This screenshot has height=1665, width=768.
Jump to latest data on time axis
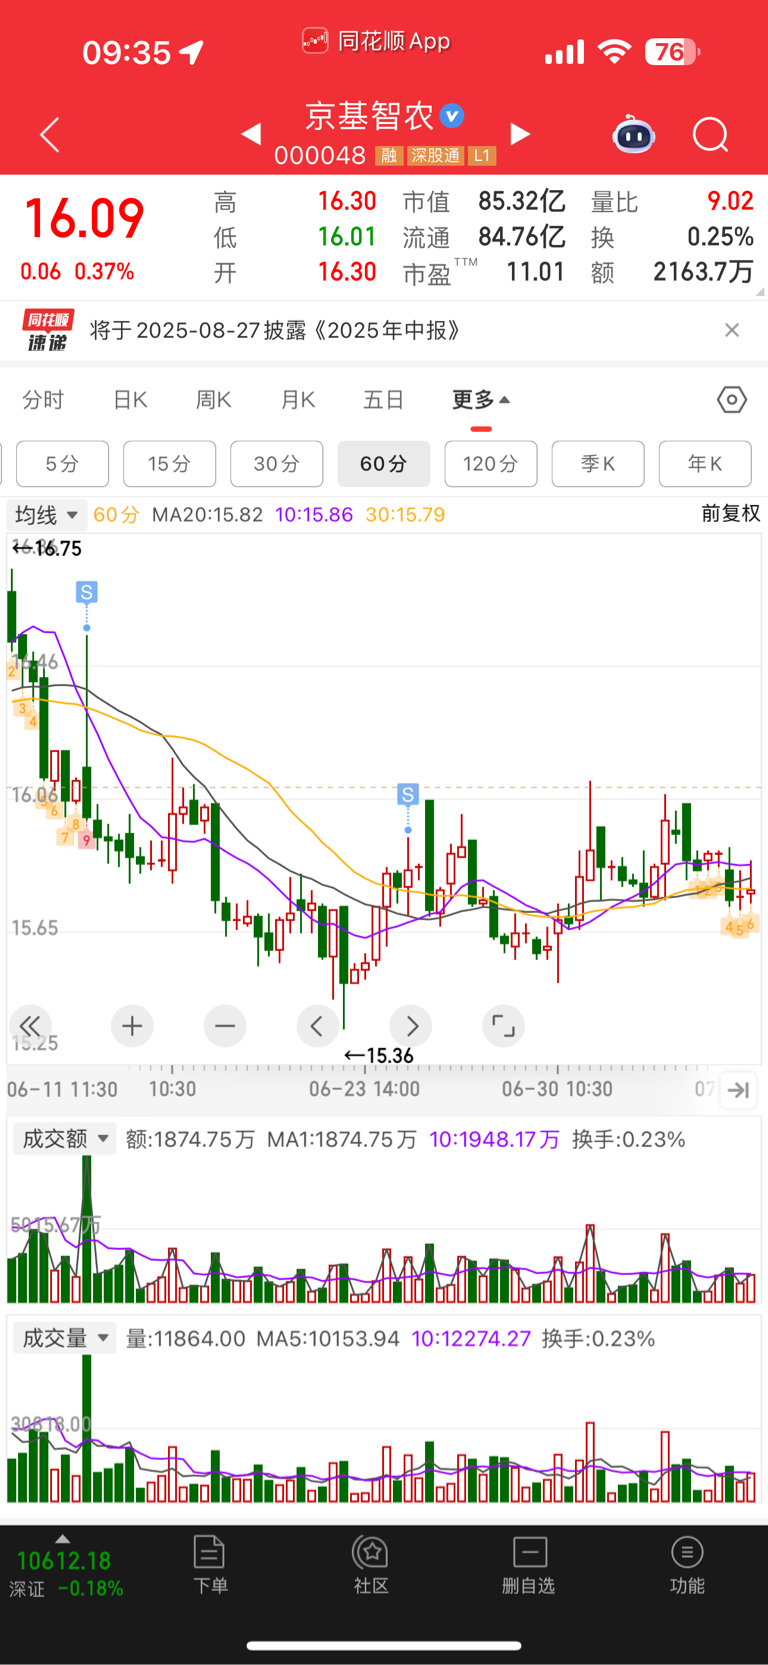pyautogui.click(x=739, y=1089)
